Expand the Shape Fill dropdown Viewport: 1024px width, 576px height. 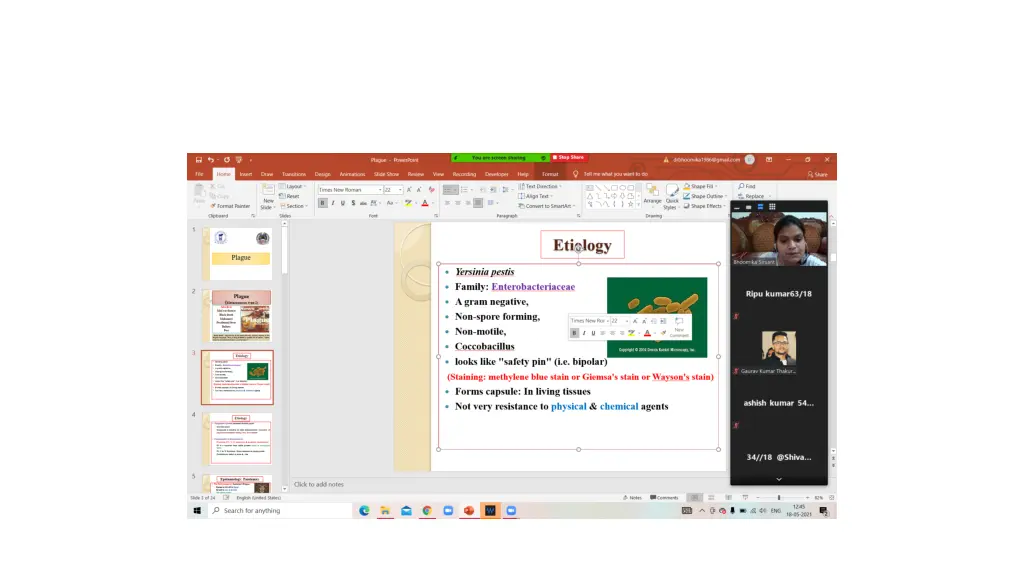703,186
